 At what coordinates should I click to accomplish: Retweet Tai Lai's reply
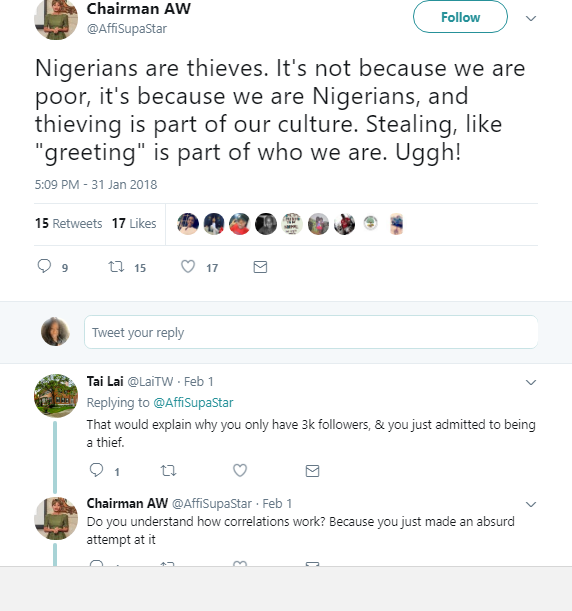tap(168, 471)
